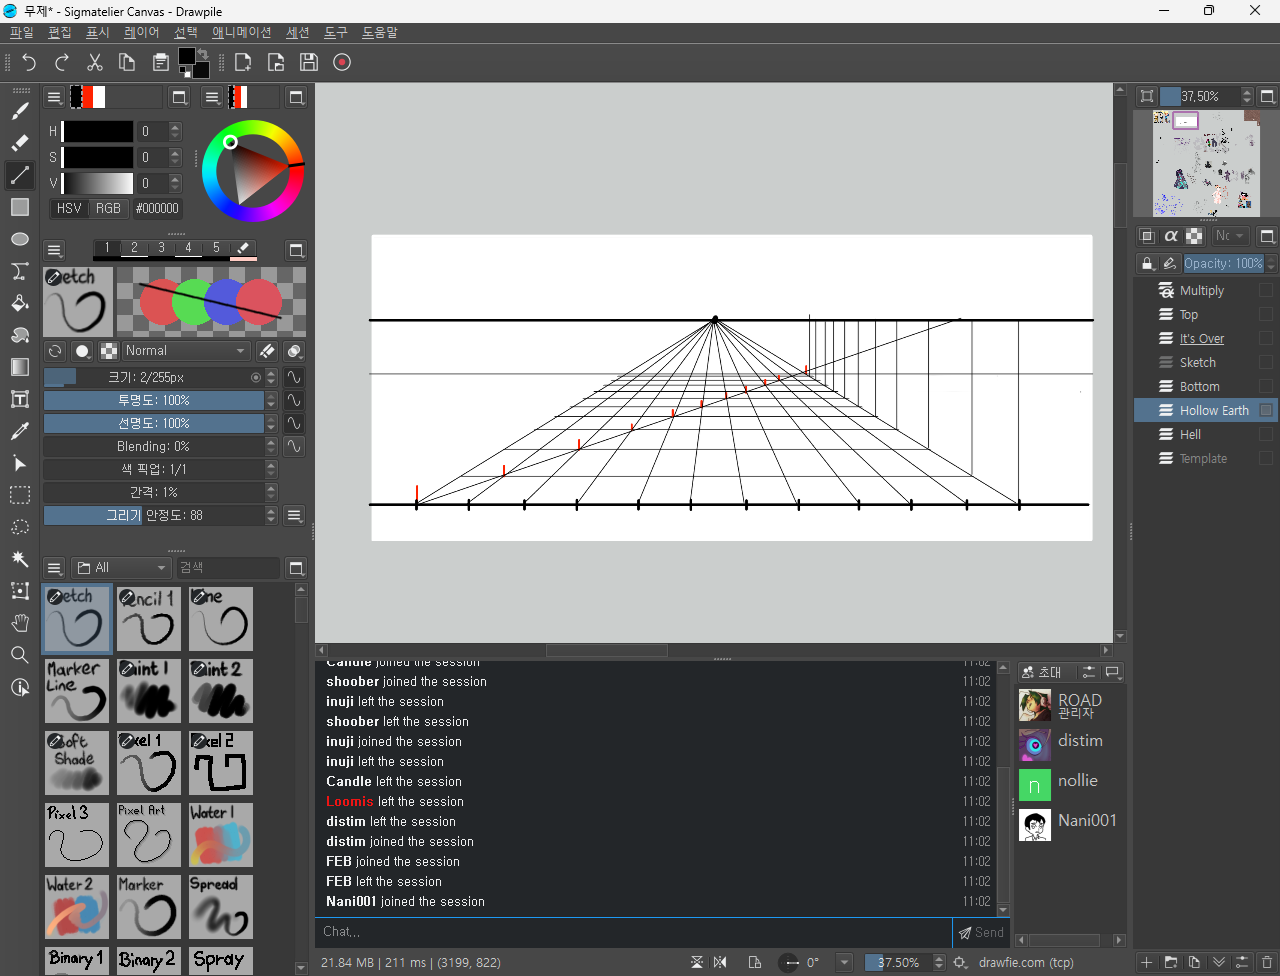This screenshot has height=976, width=1280.
Task: Open the 편집 menu
Action: point(60,33)
